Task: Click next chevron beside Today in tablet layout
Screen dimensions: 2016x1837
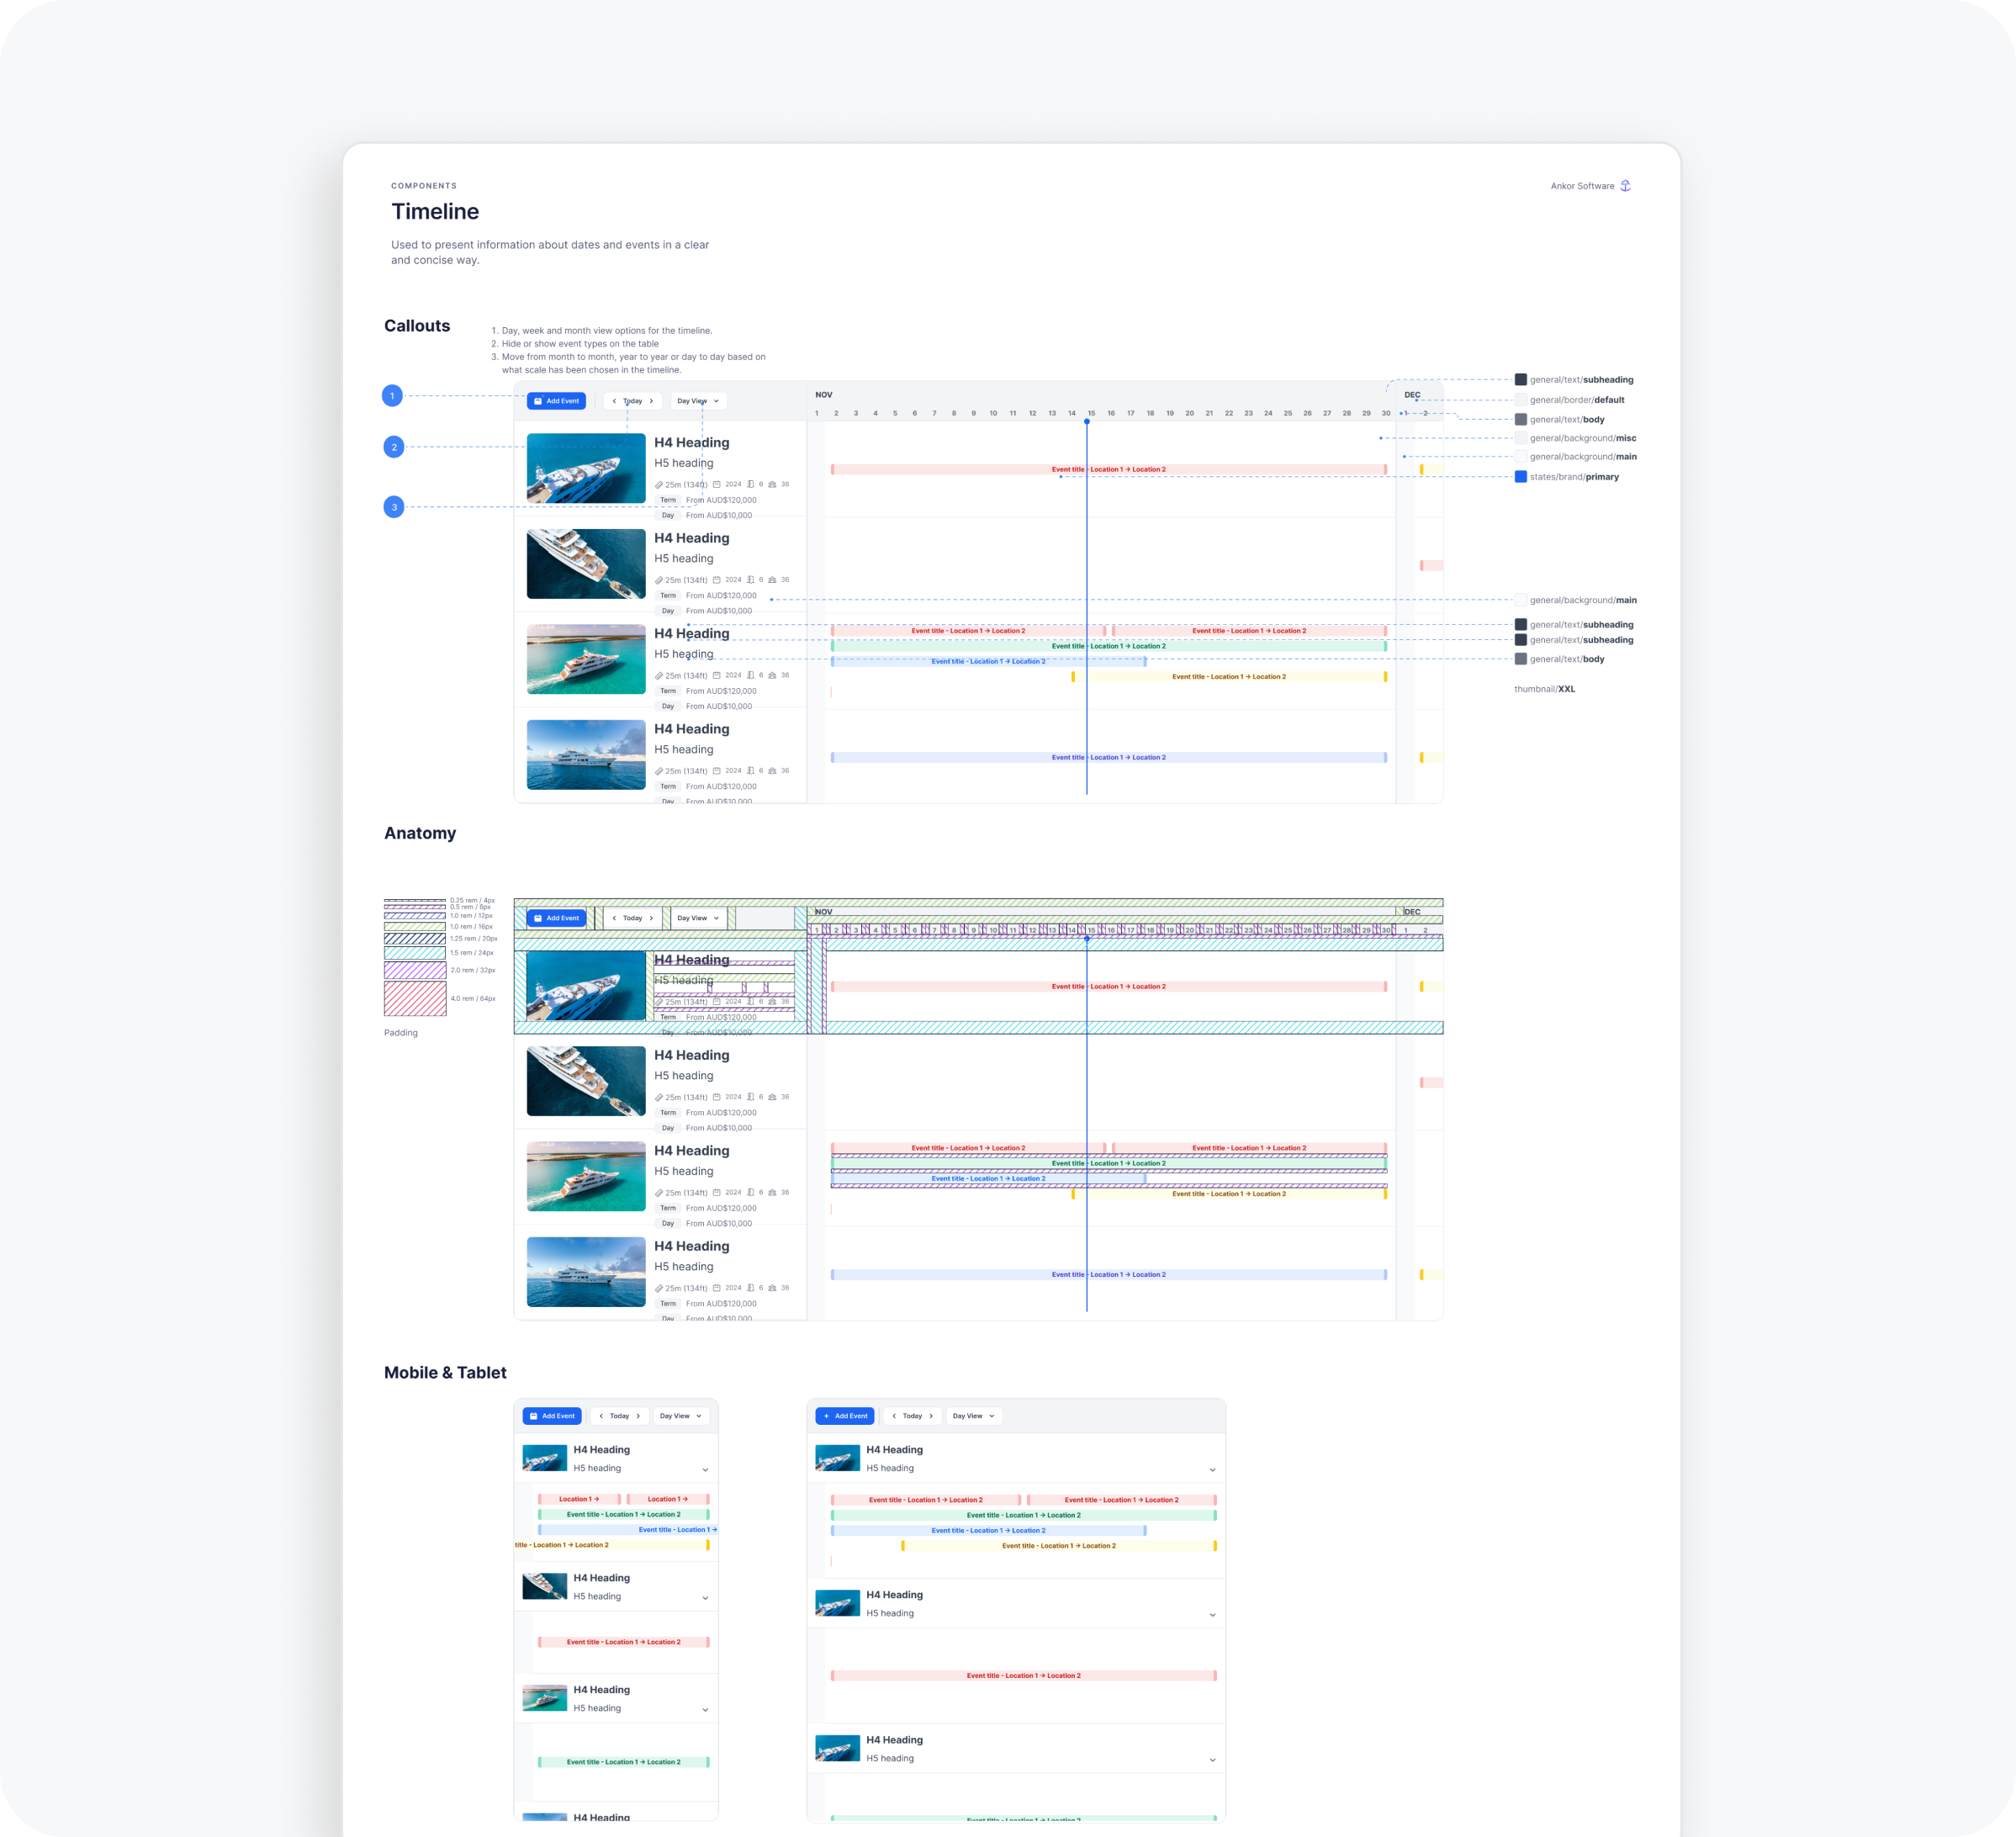Action: tap(931, 1416)
